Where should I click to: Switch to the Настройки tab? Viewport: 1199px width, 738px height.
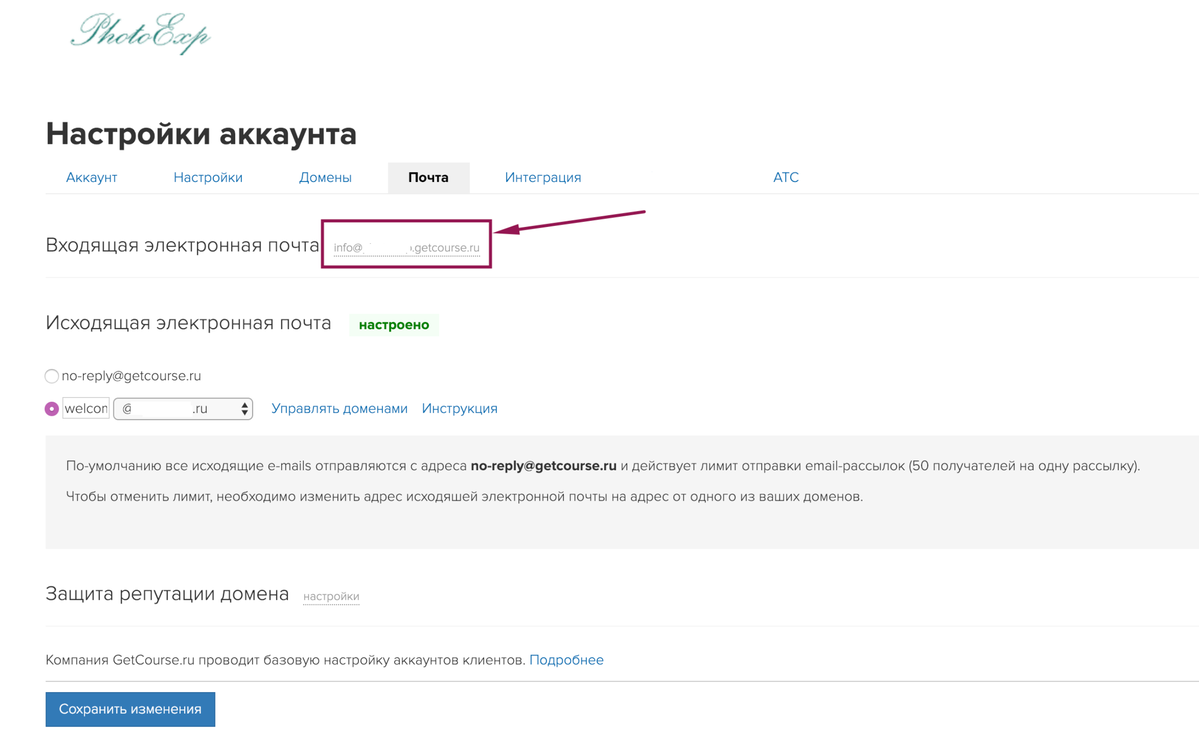click(208, 177)
